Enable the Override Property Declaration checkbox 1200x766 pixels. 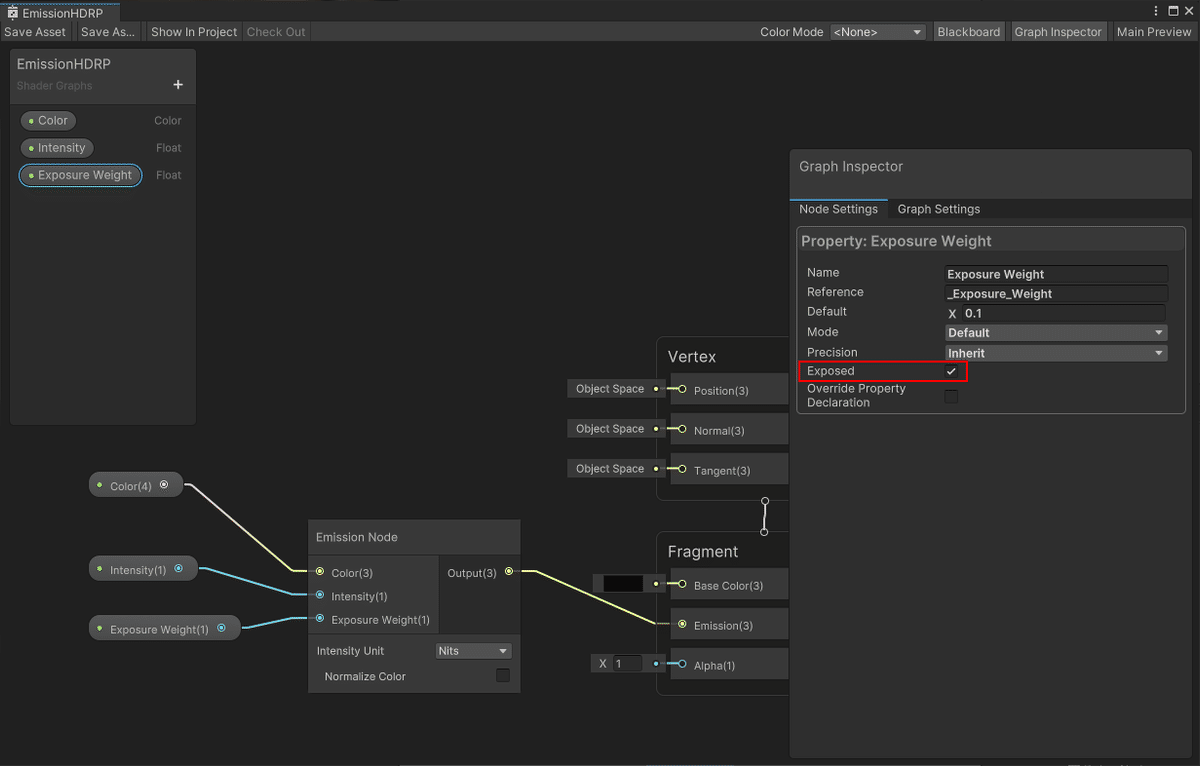tap(951, 396)
